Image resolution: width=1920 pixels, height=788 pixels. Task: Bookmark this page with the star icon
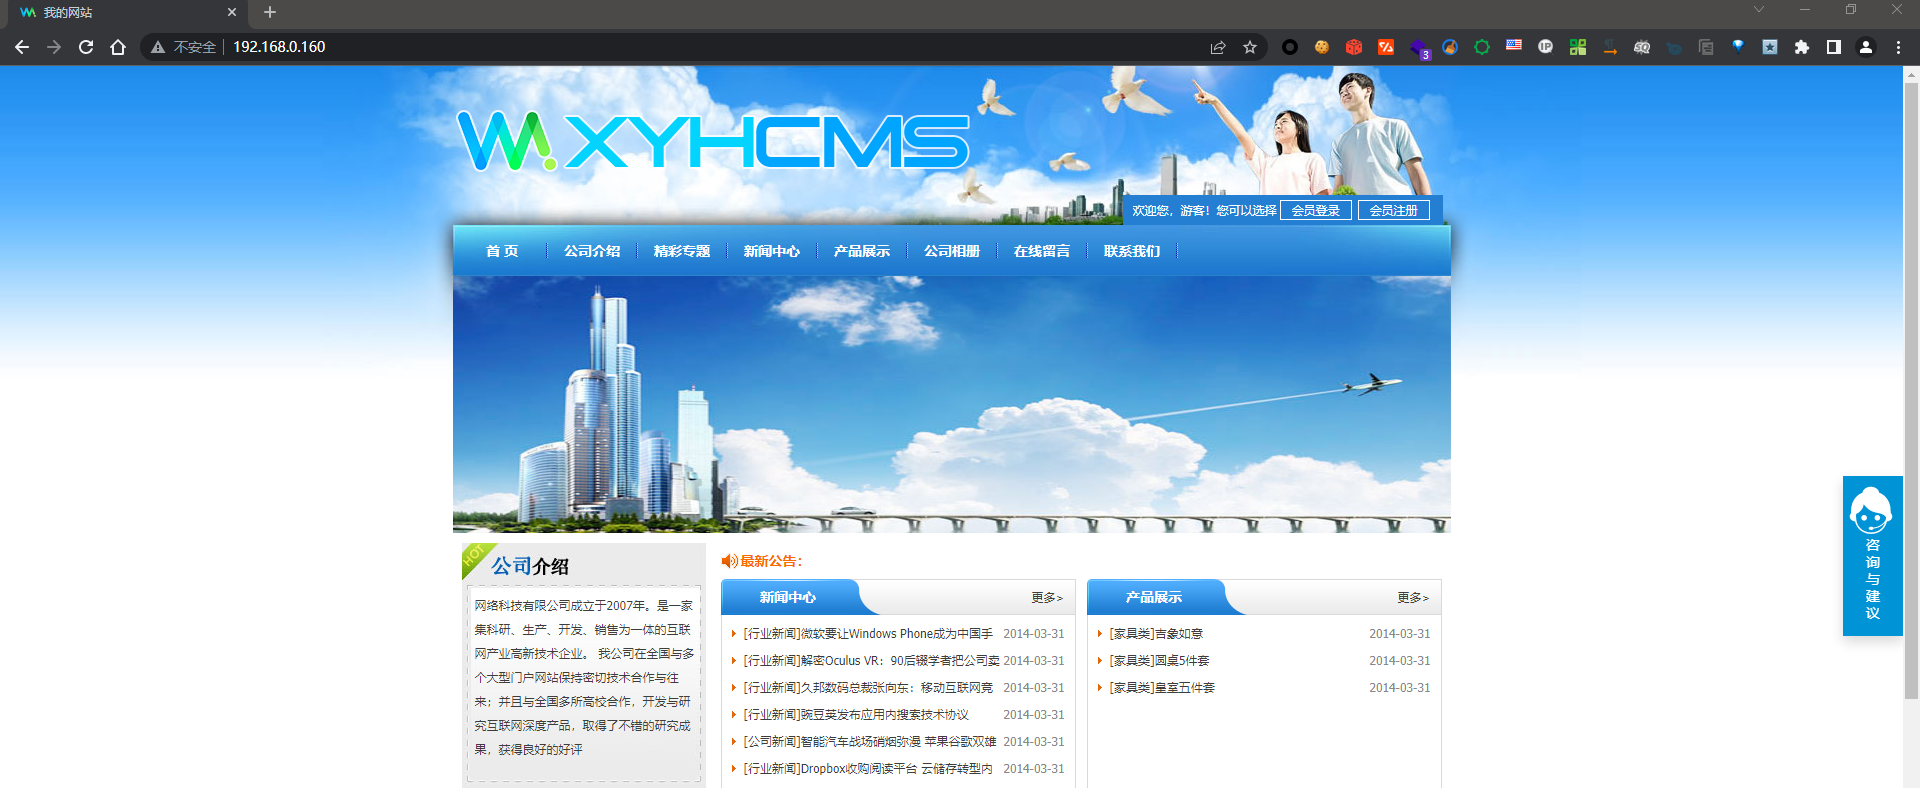point(1250,47)
